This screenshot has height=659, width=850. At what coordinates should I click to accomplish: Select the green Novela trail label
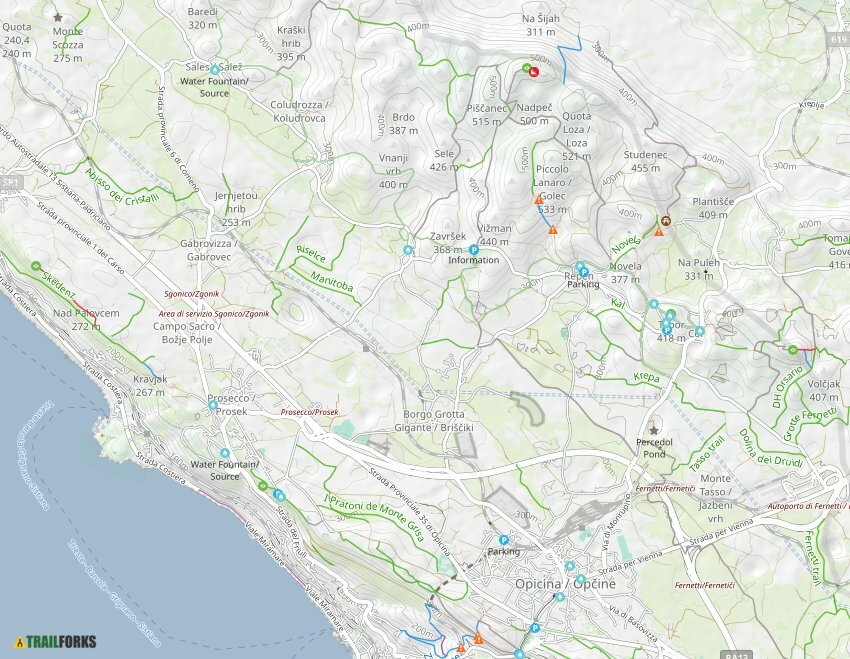pyautogui.click(x=627, y=244)
